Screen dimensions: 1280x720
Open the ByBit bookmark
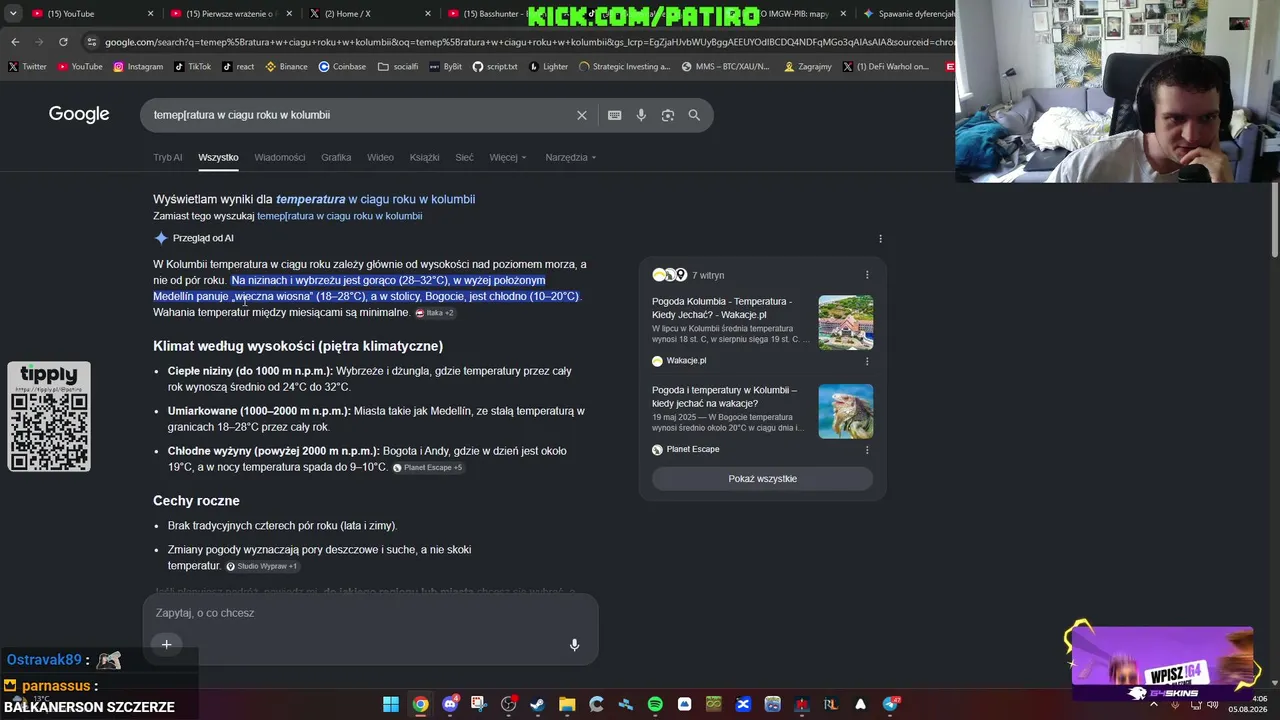pyautogui.click(x=445, y=67)
